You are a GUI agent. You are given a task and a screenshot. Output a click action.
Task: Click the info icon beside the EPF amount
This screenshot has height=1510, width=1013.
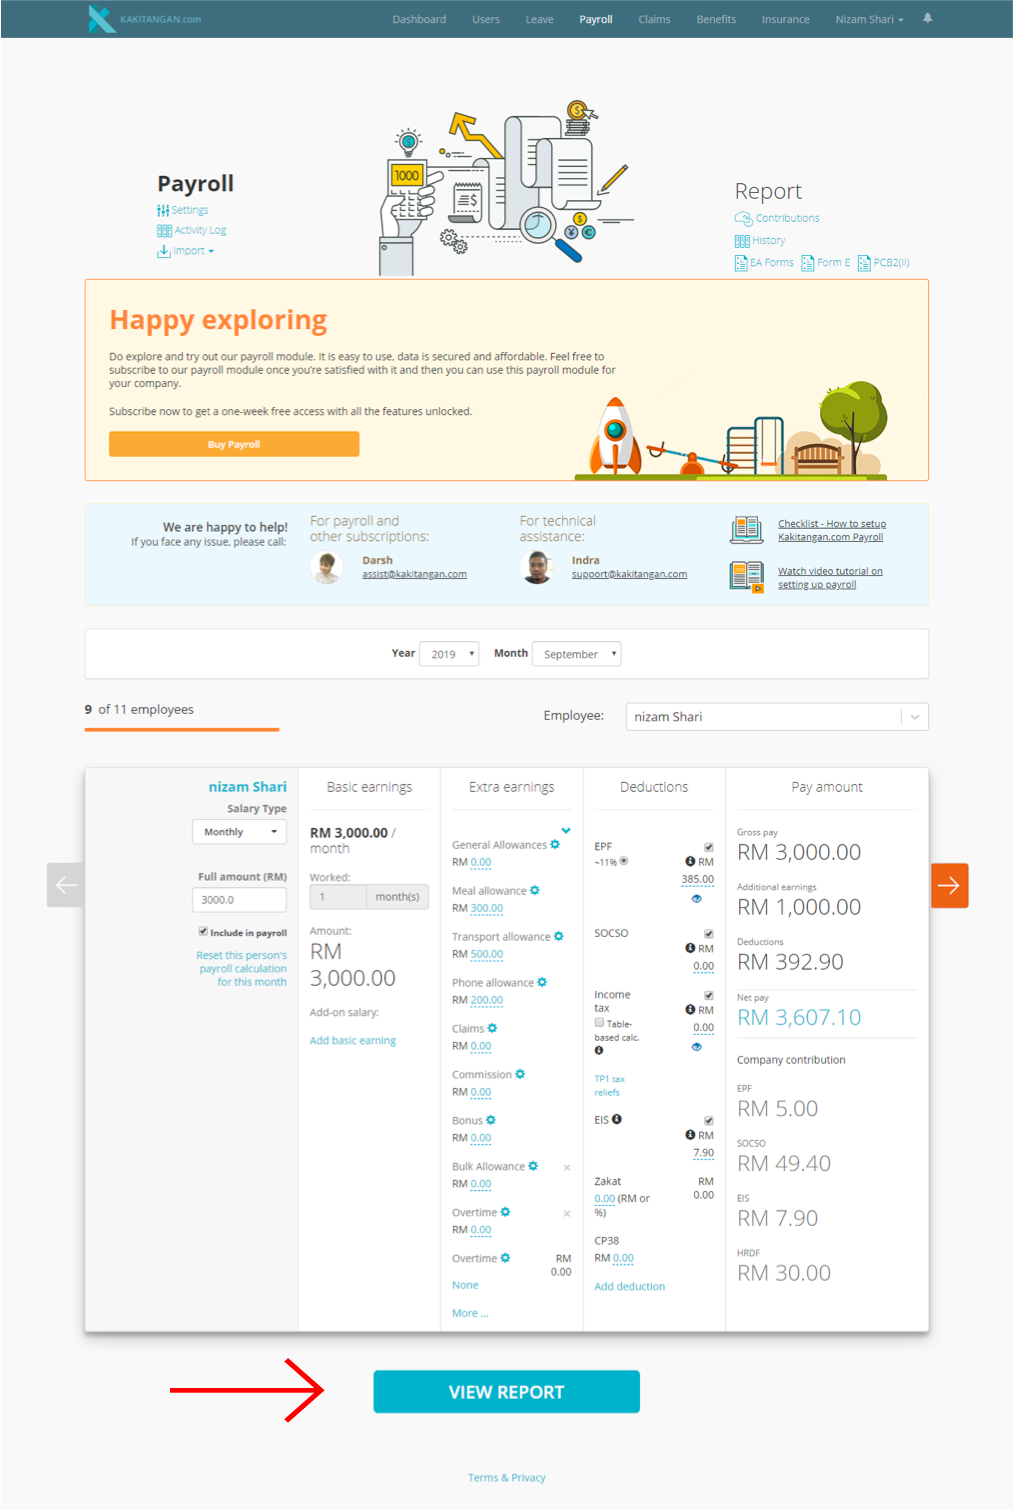[690, 861]
